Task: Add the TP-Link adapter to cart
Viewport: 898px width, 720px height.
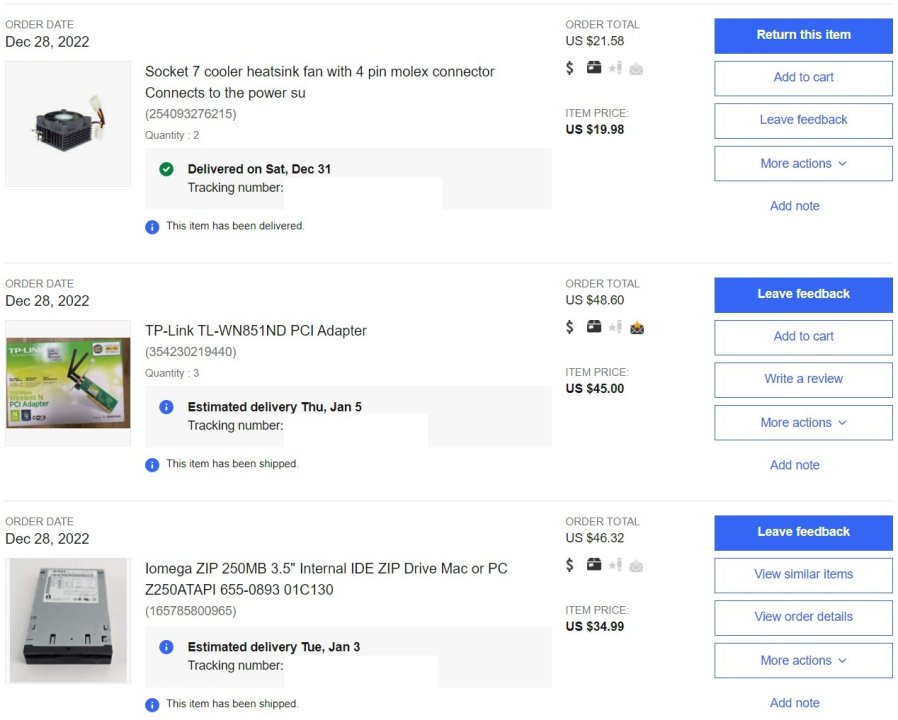Action: pos(803,336)
